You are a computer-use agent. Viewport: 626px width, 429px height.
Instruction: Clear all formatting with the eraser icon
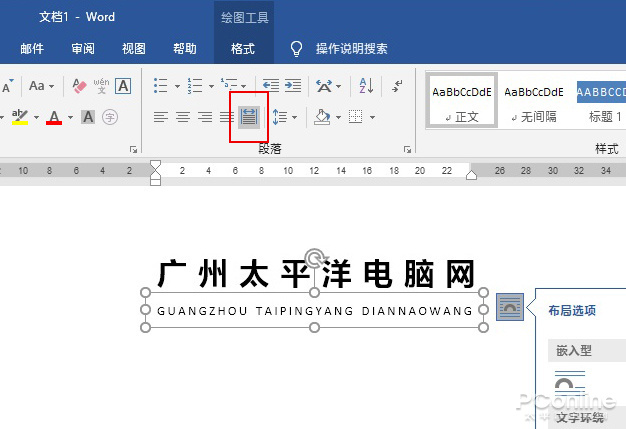(79, 86)
